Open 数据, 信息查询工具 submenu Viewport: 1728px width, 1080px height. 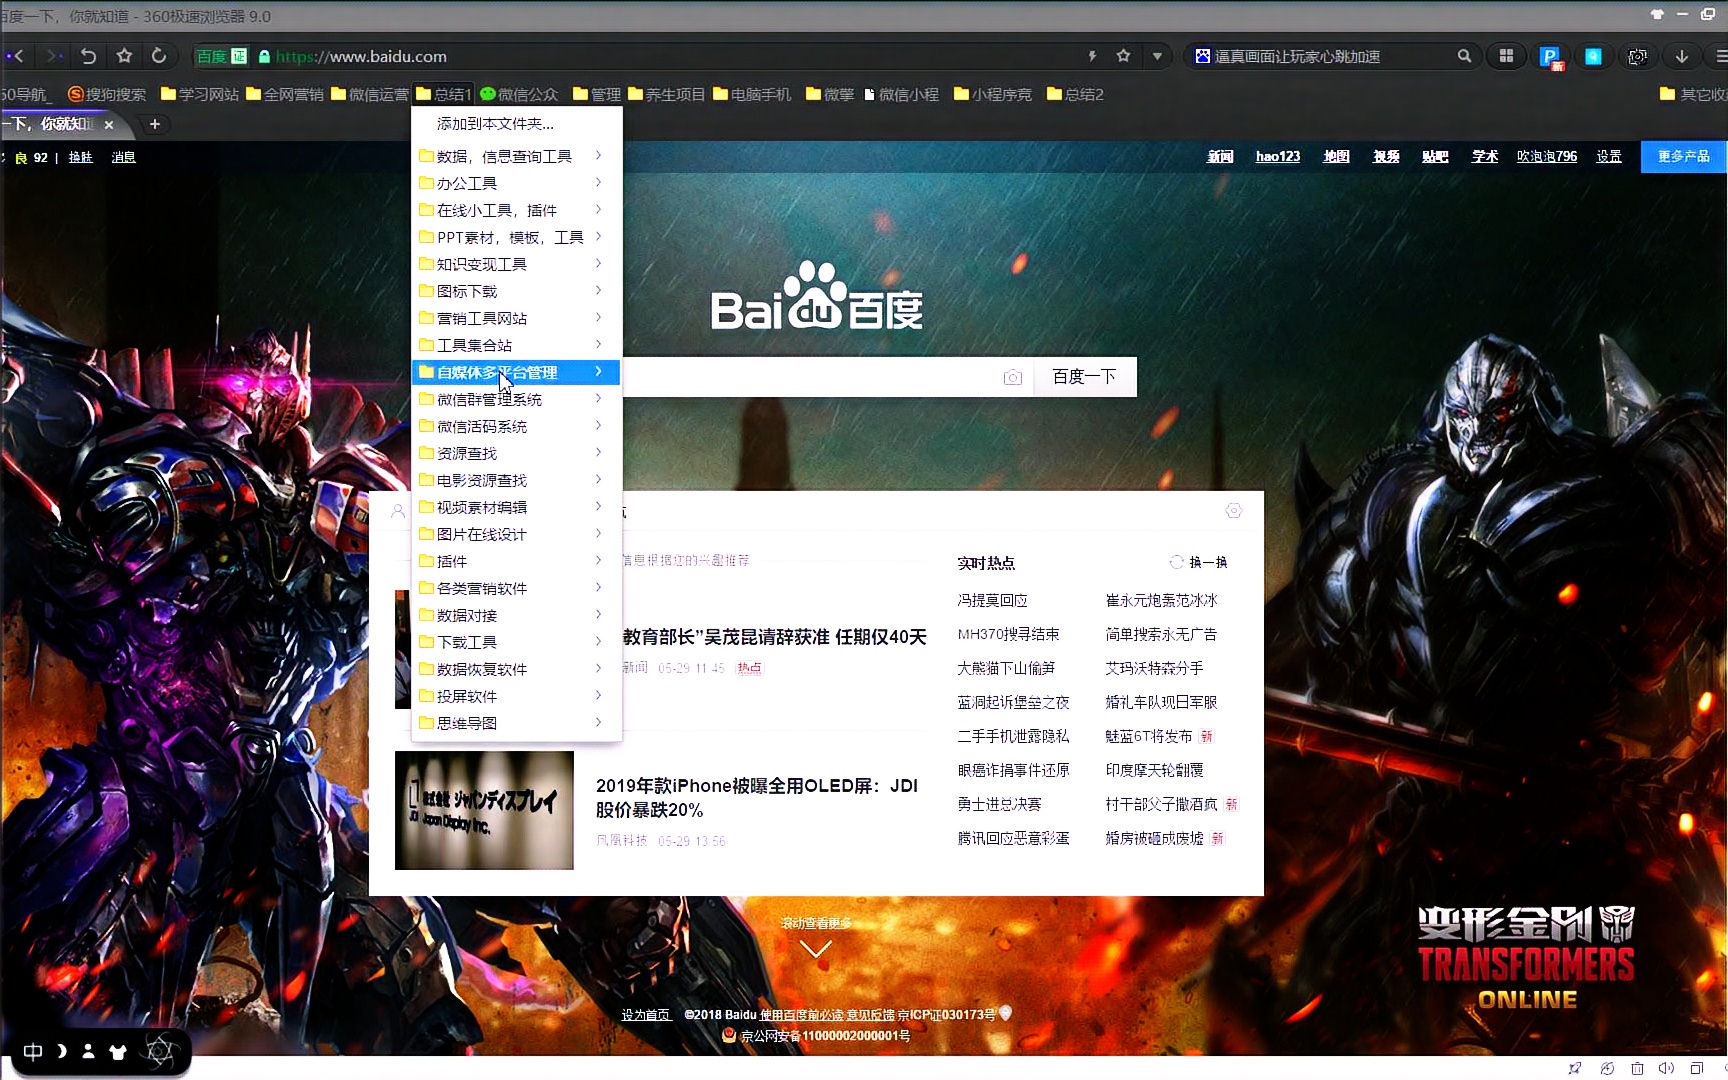pyautogui.click(x=516, y=156)
